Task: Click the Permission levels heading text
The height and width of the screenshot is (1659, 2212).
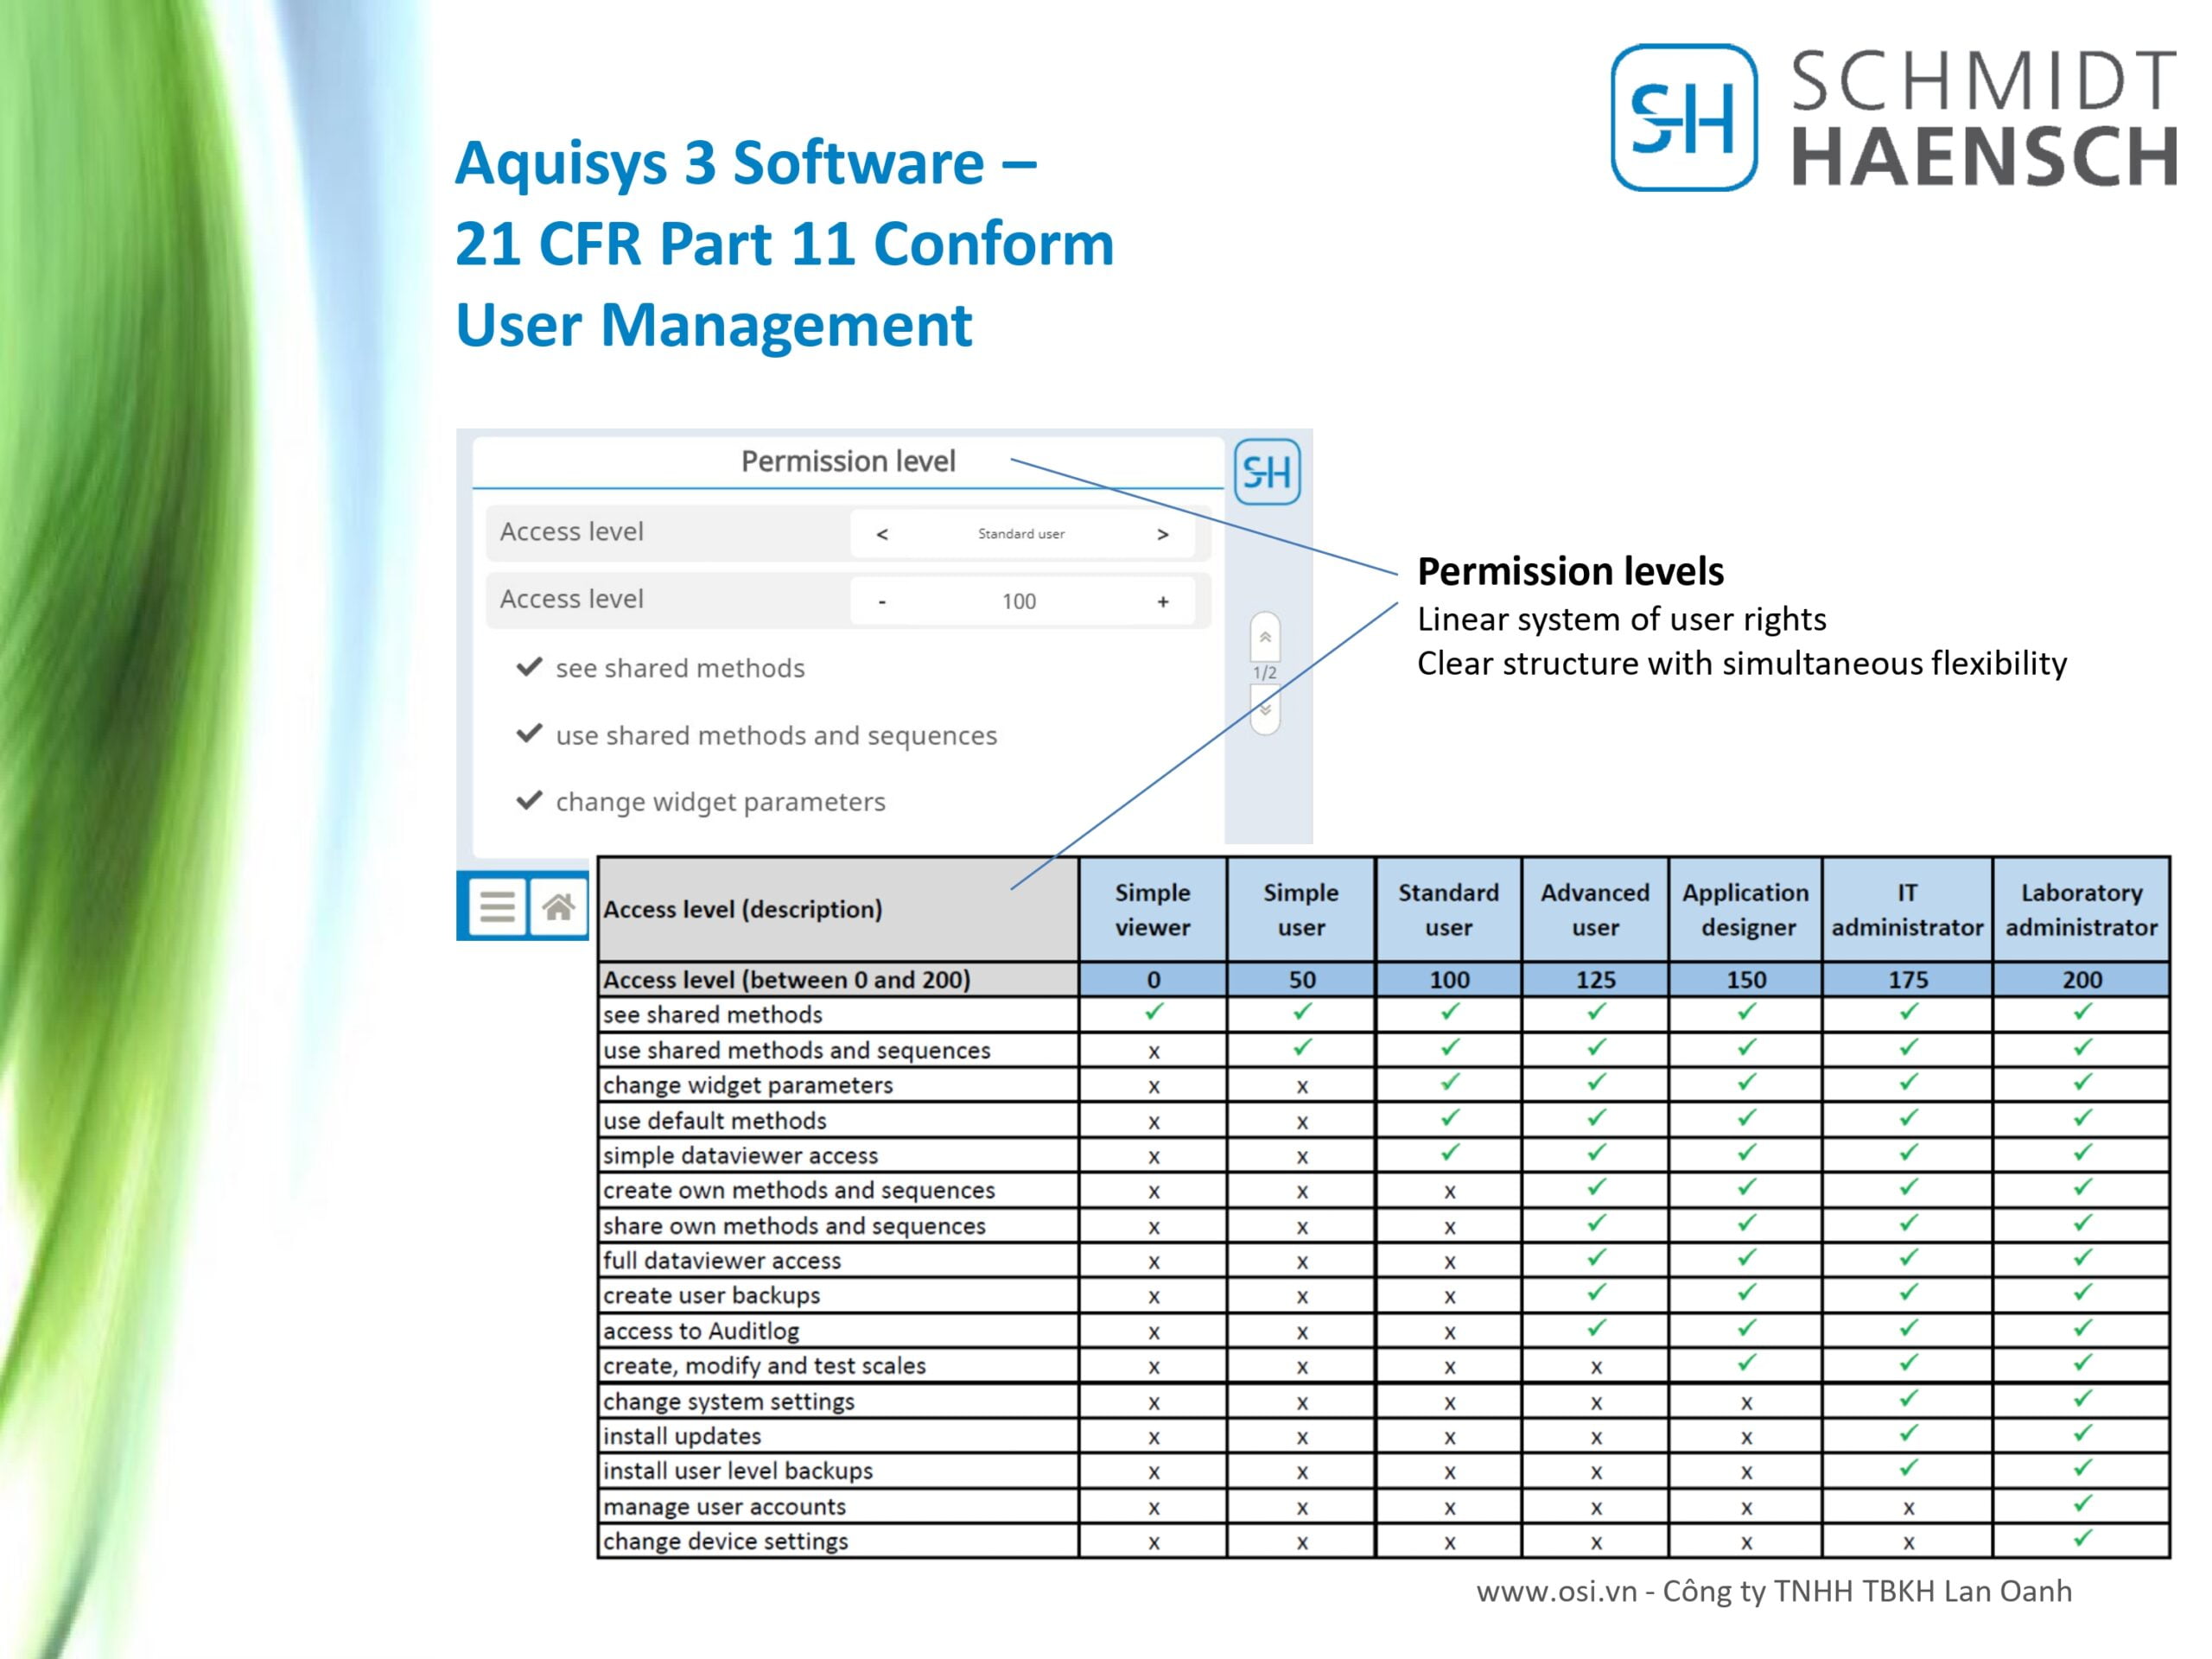Action: click(1570, 571)
